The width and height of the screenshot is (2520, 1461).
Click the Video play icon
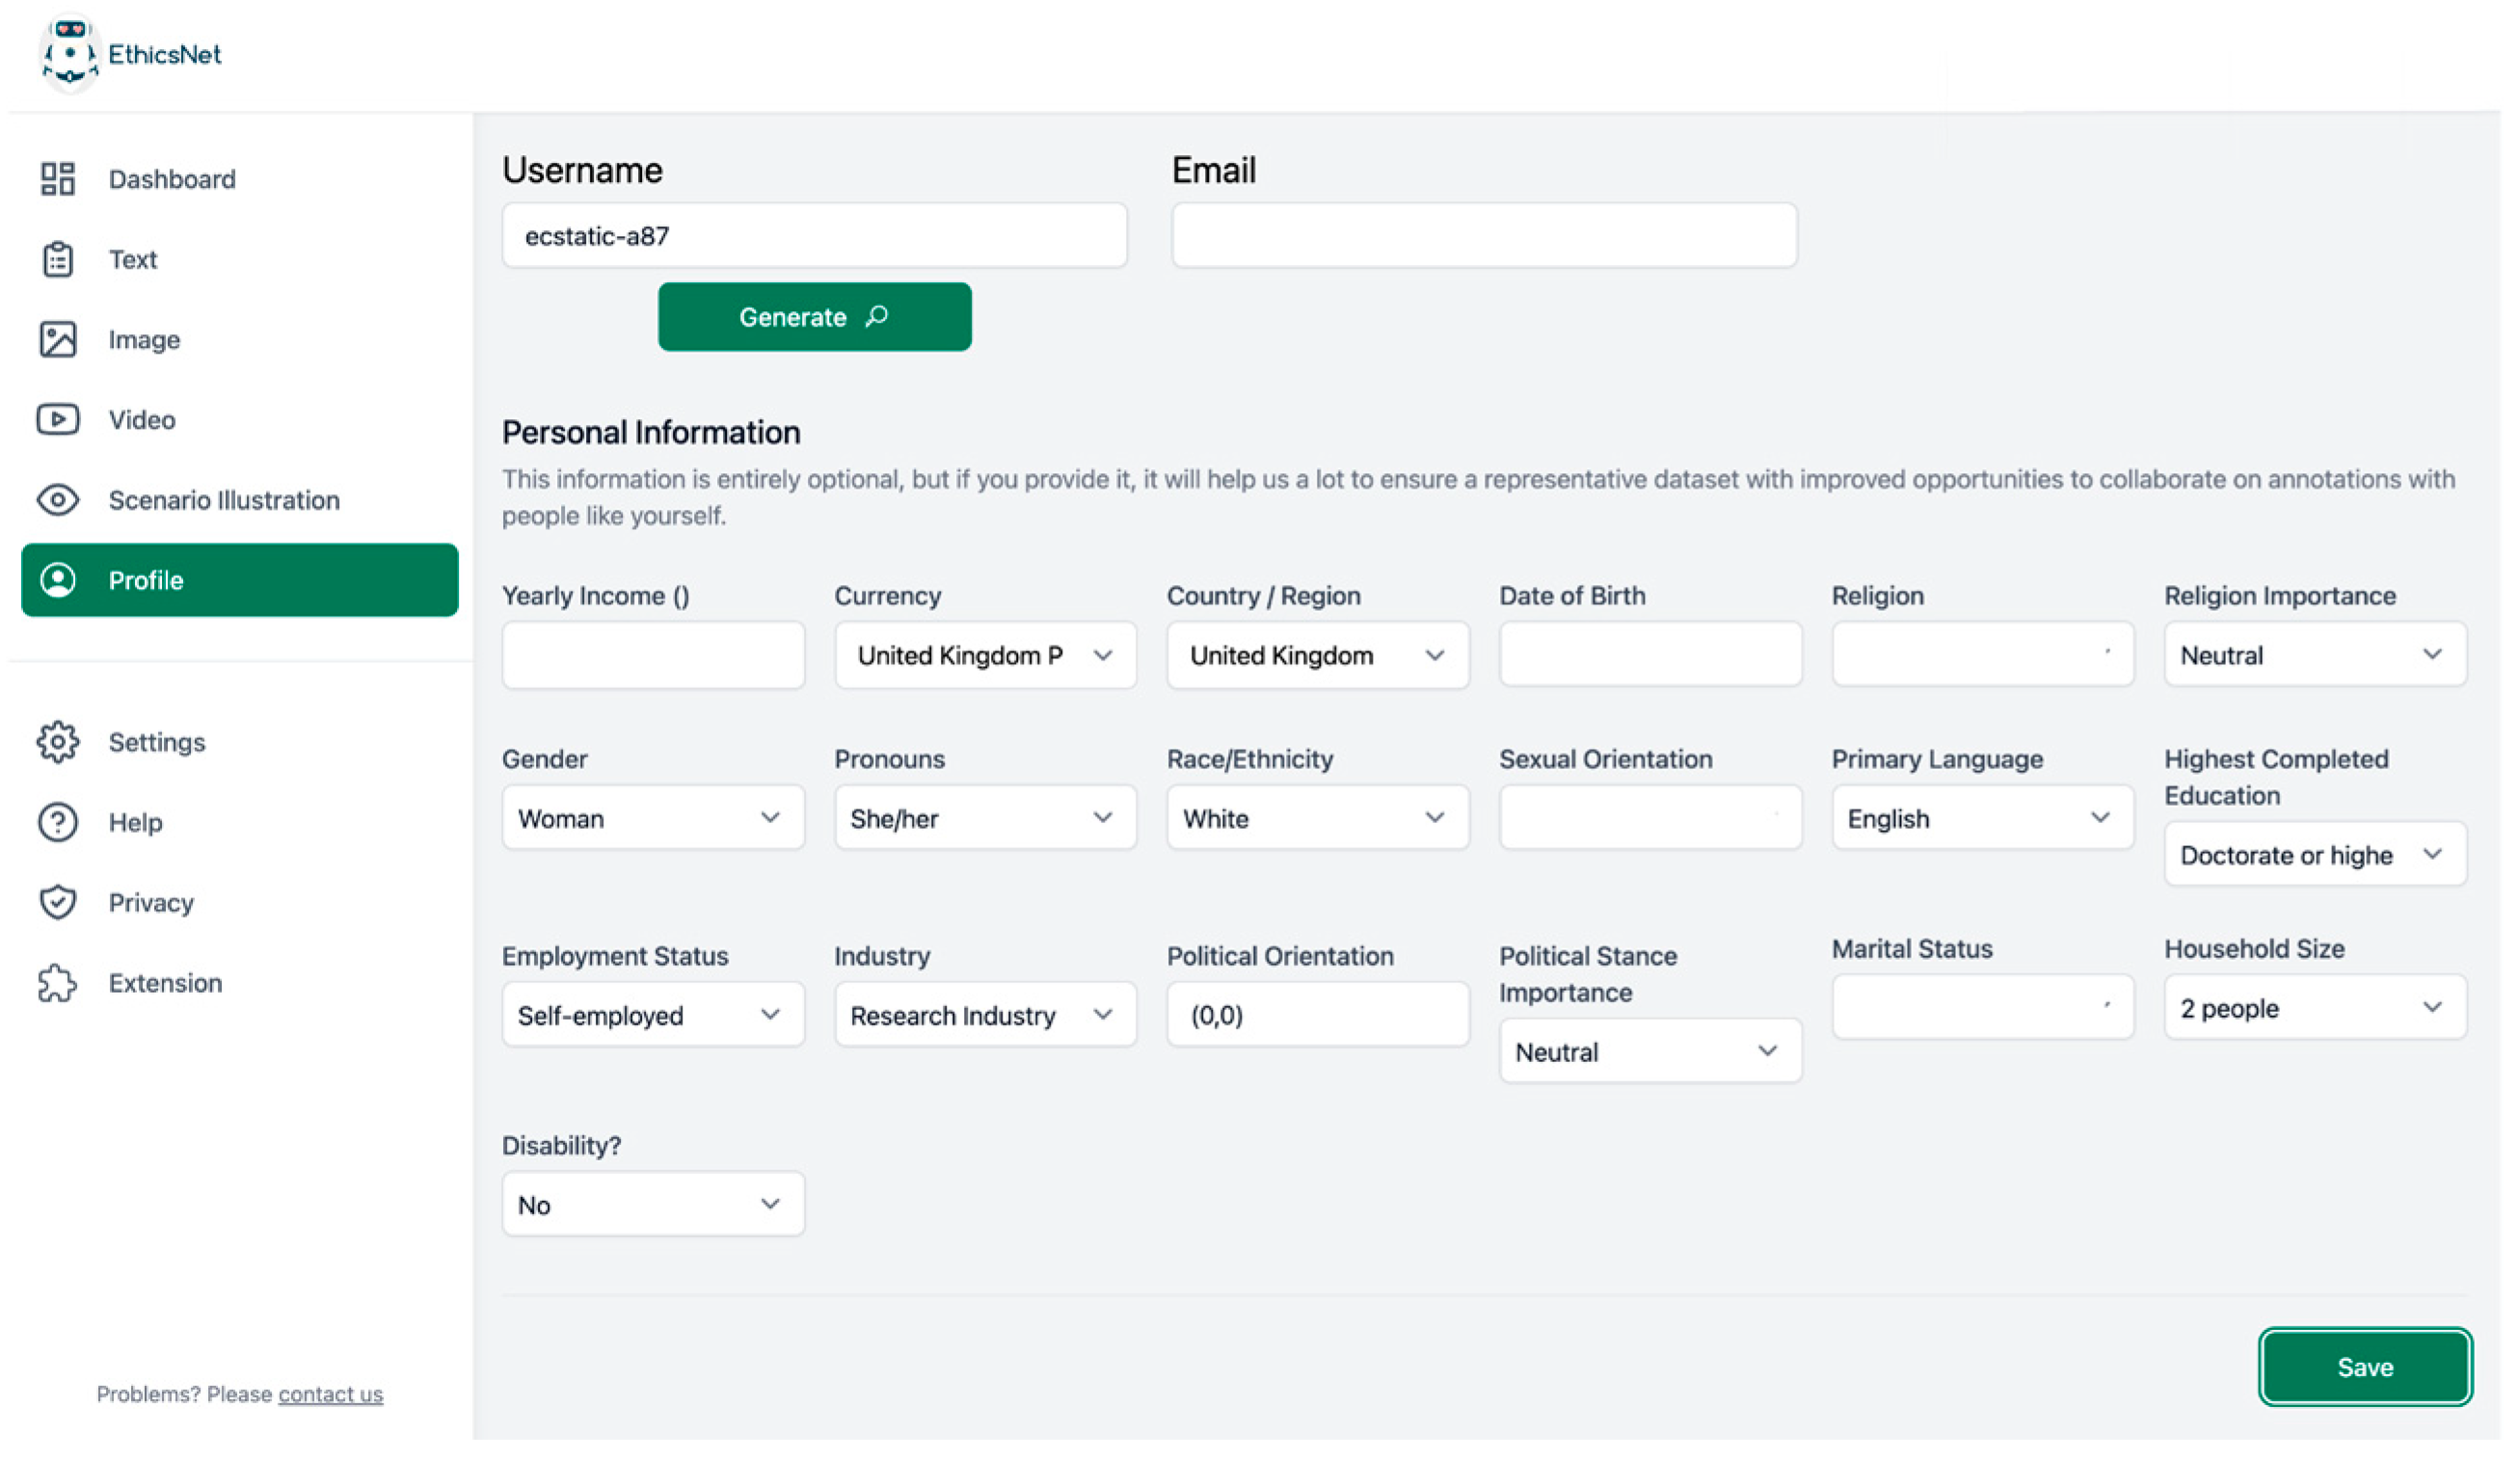click(58, 420)
